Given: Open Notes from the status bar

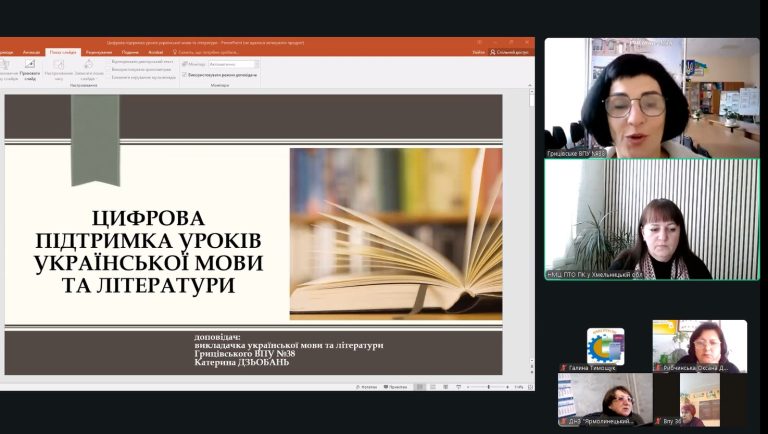Looking at the screenshot, I should pos(366,387).
